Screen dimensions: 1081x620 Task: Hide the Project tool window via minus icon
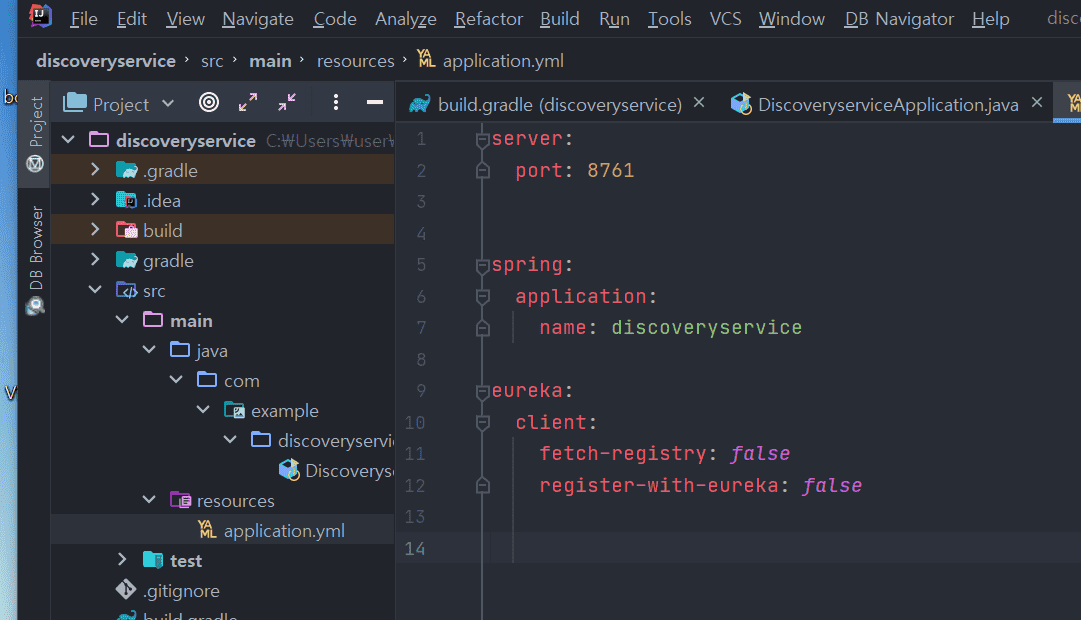pos(375,103)
